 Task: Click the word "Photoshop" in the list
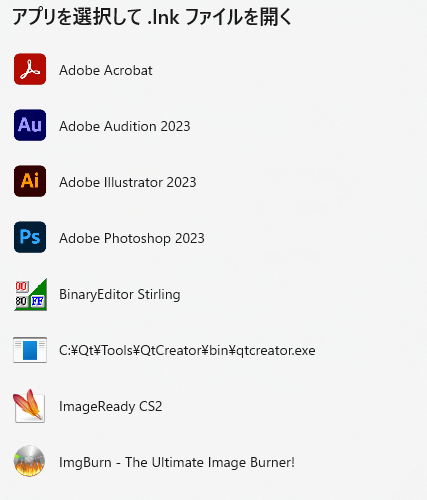(137, 239)
